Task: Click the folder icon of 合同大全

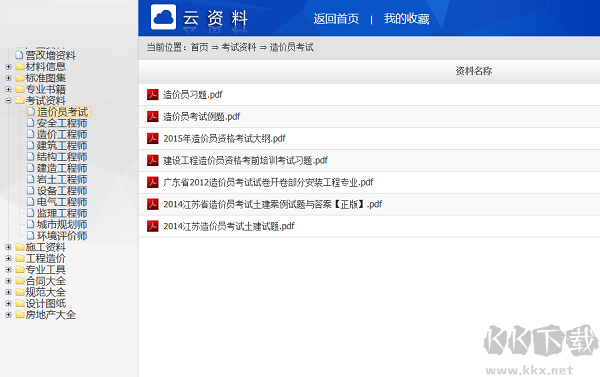Action: (20, 281)
